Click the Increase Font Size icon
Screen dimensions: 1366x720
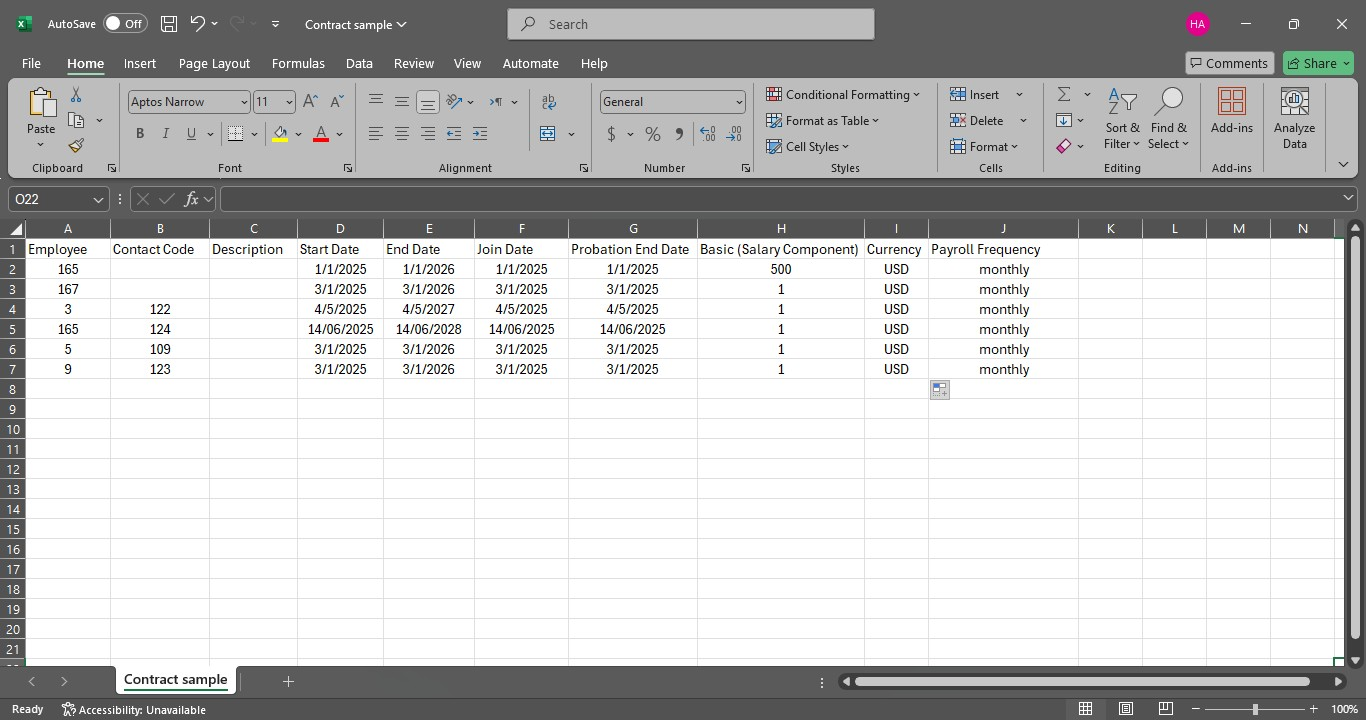[x=310, y=102]
